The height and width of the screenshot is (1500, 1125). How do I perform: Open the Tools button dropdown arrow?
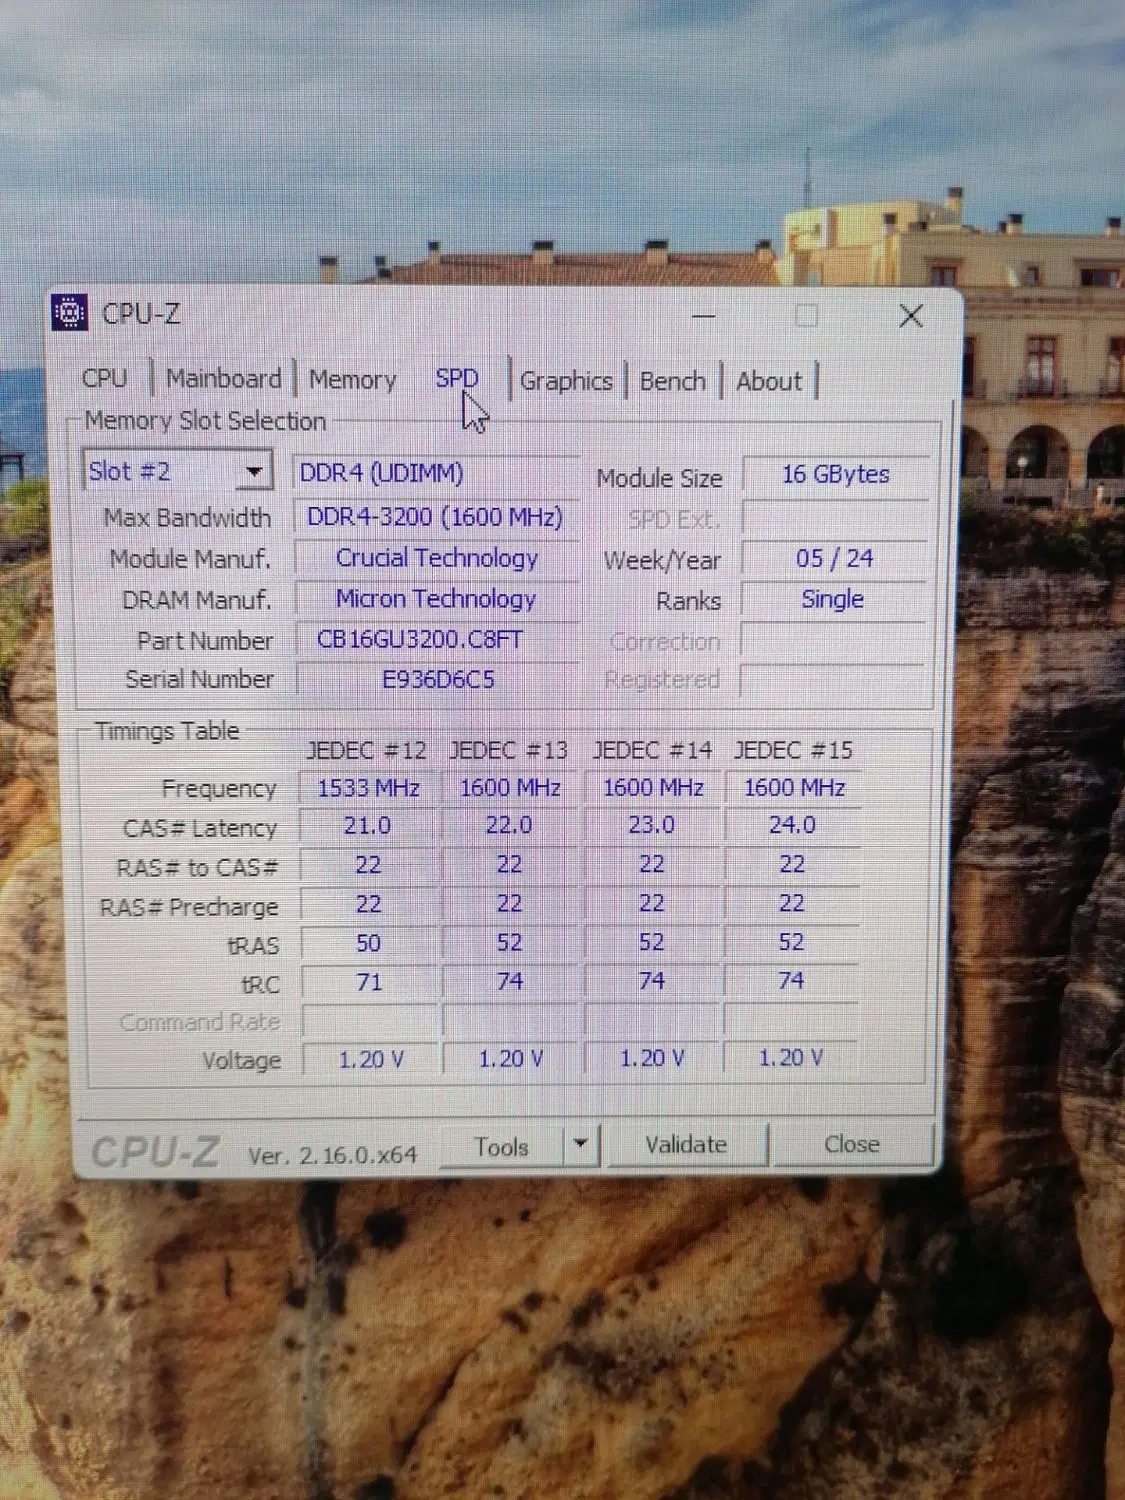point(580,1144)
